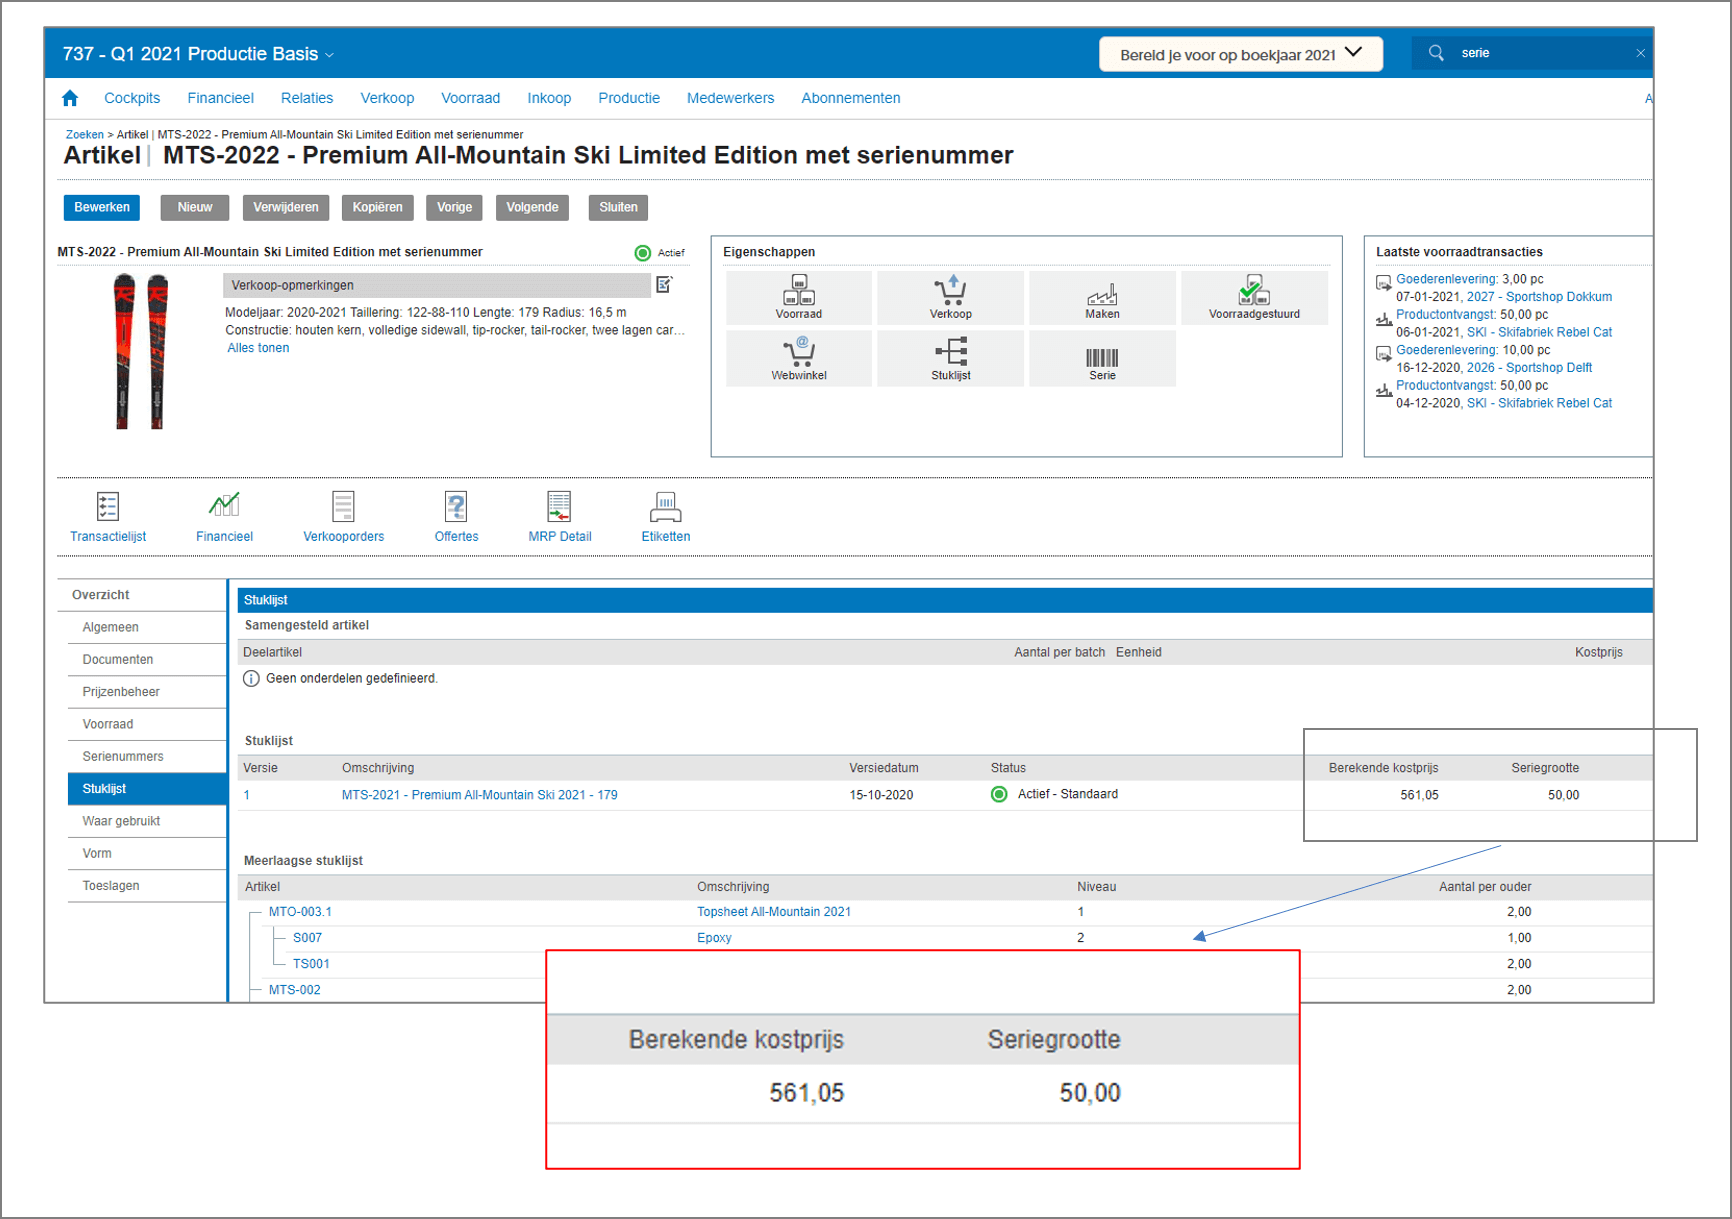Viewport: 1732px width, 1219px height.
Task: Open the Sportshop Dokkum link
Action: coord(1561,296)
